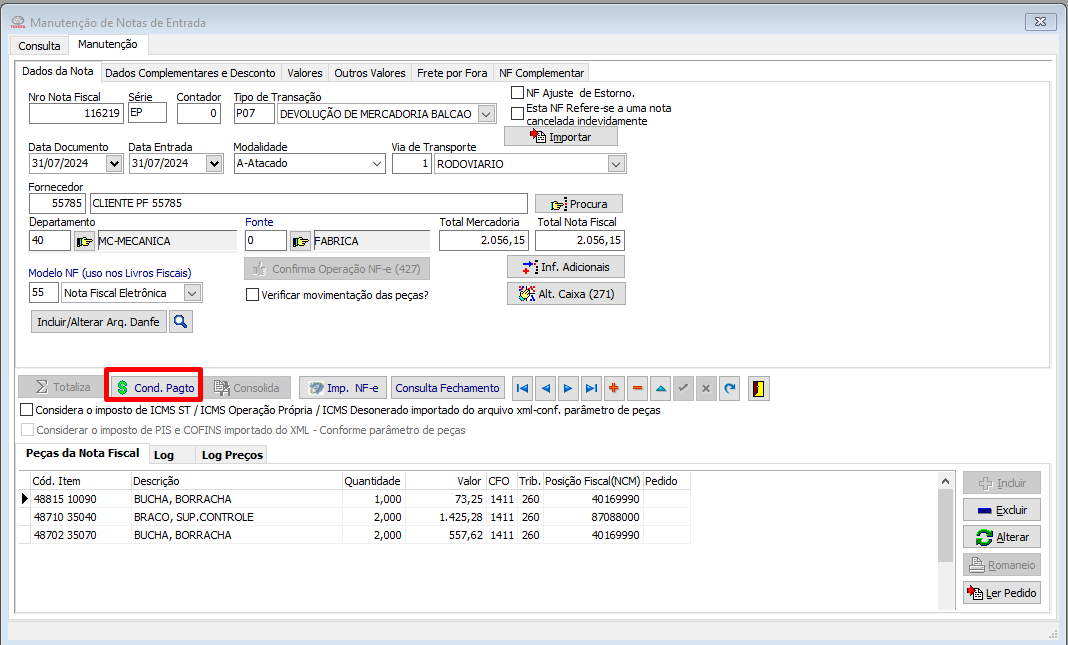Click Posição Fiscal cell 87088000
The height and width of the screenshot is (645, 1068).
coord(593,517)
